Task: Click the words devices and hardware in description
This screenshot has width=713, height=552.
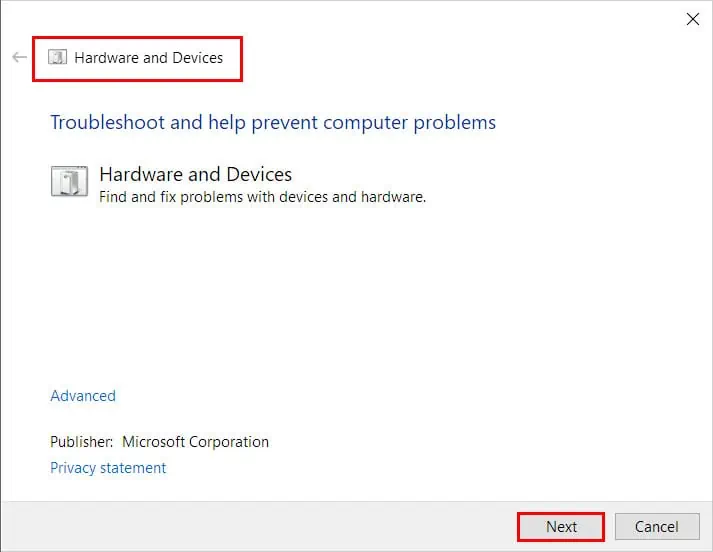Action: (x=352, y=197)
